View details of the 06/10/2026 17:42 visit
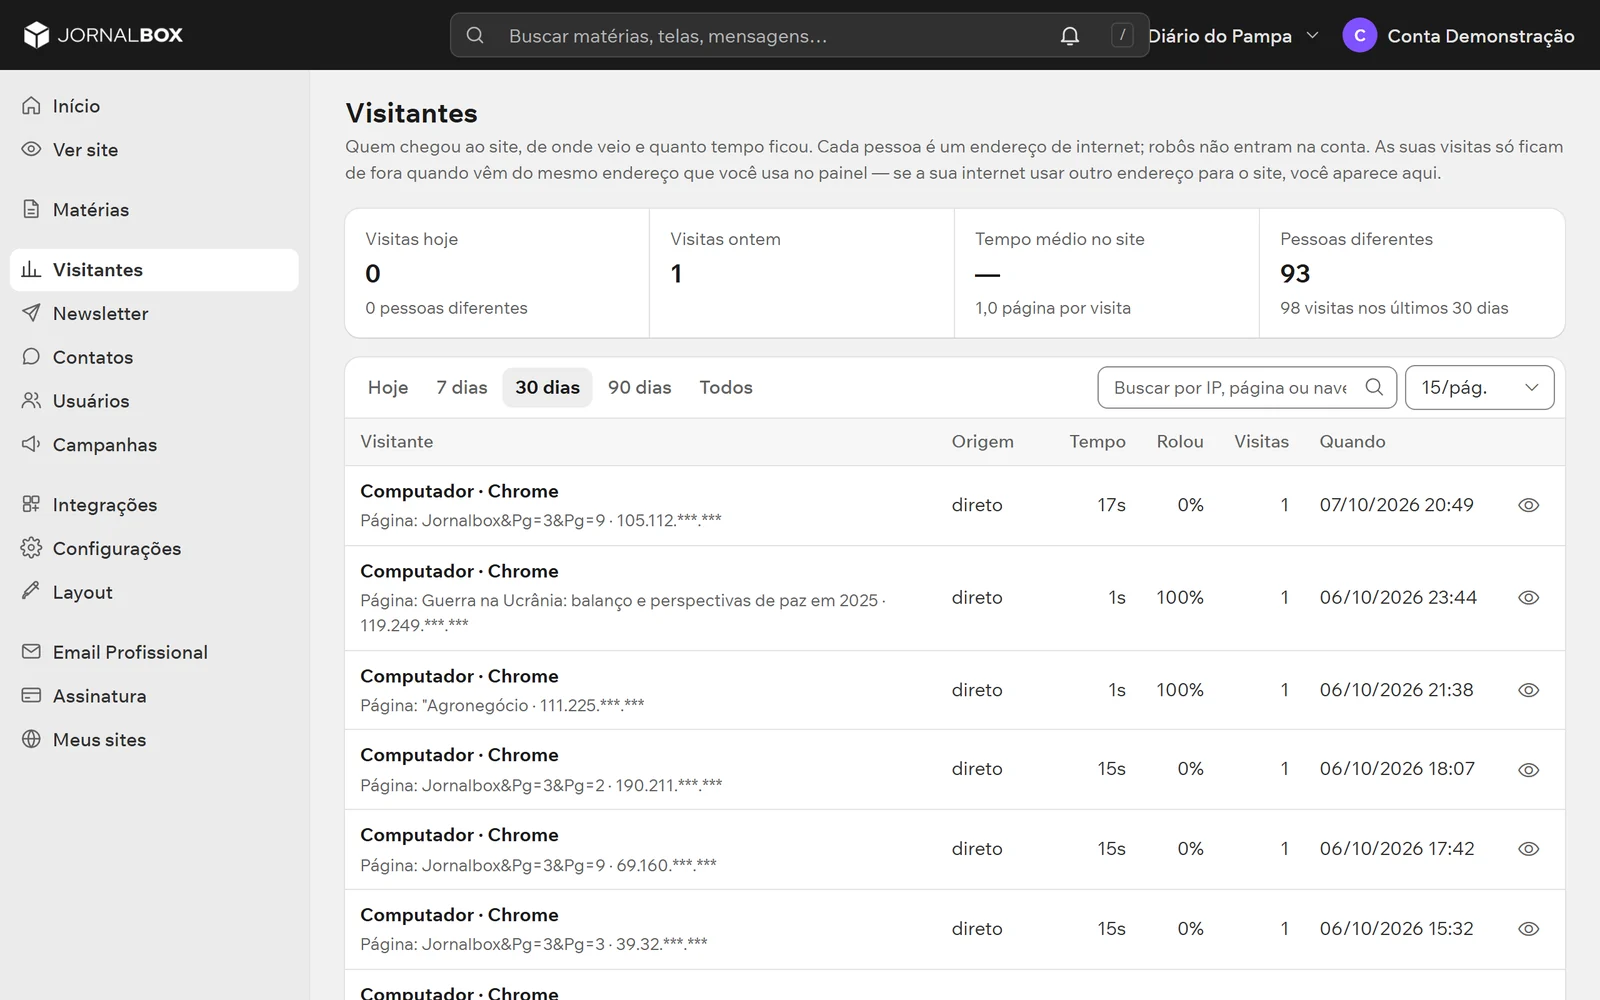 [1528, 849]
